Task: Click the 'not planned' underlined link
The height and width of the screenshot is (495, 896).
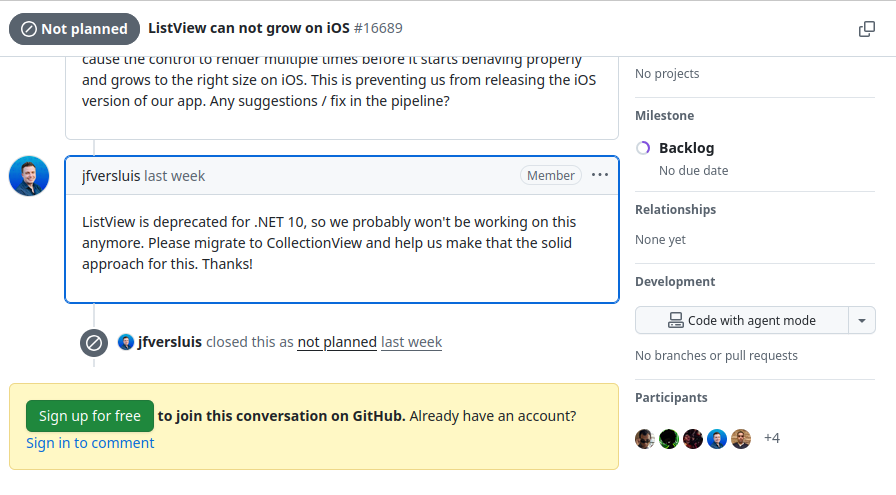Action: pyautogui.click(x=337, y=342)
